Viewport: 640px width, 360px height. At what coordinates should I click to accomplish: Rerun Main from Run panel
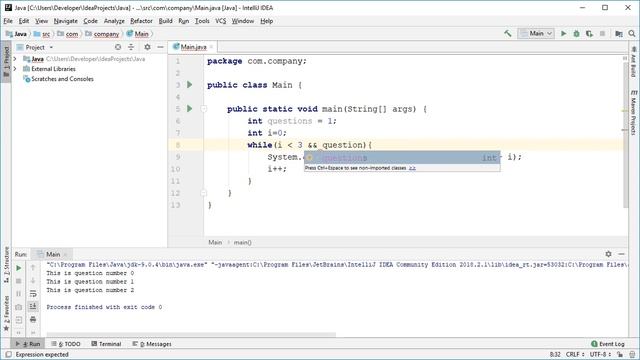[x=18, y=268]
